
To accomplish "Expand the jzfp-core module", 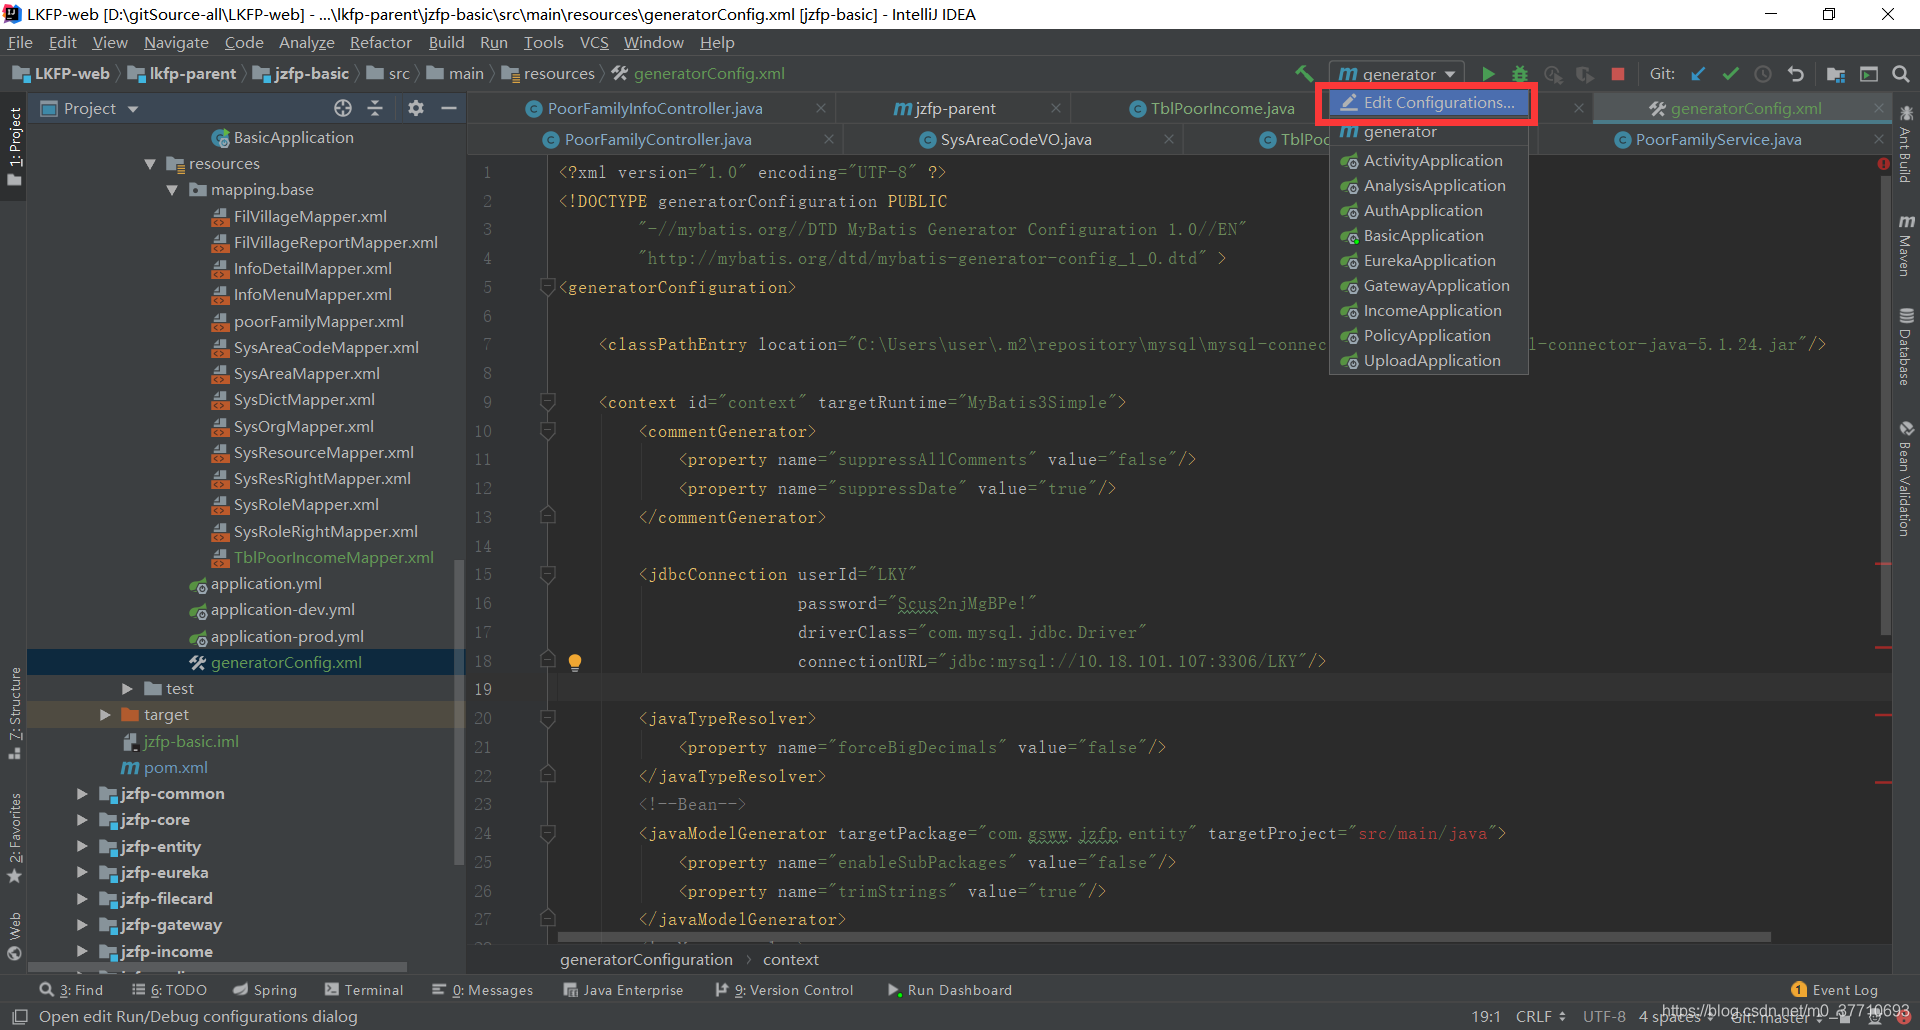I will pyautogui.click(x=82, y=820).
